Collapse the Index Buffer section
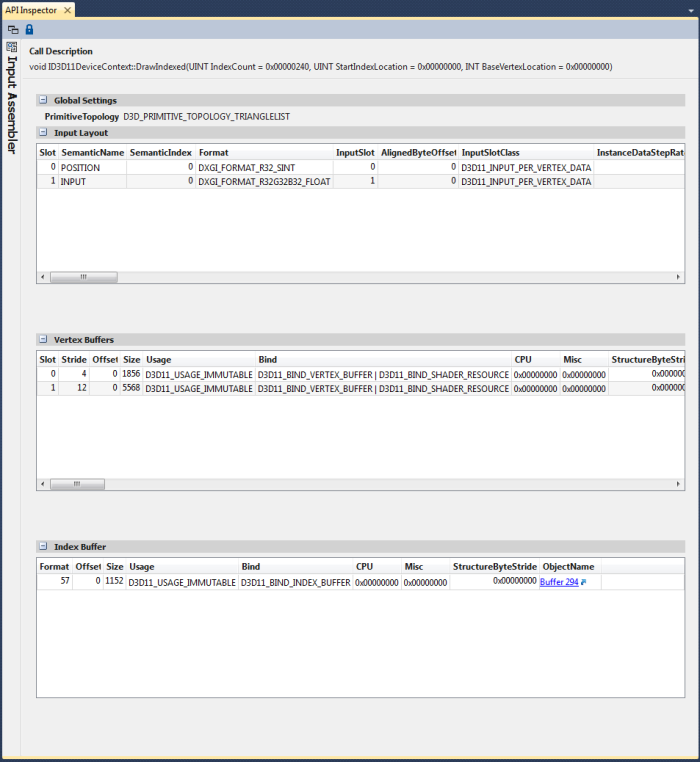Viewport: 700px width, 762px height. [42, 547]
